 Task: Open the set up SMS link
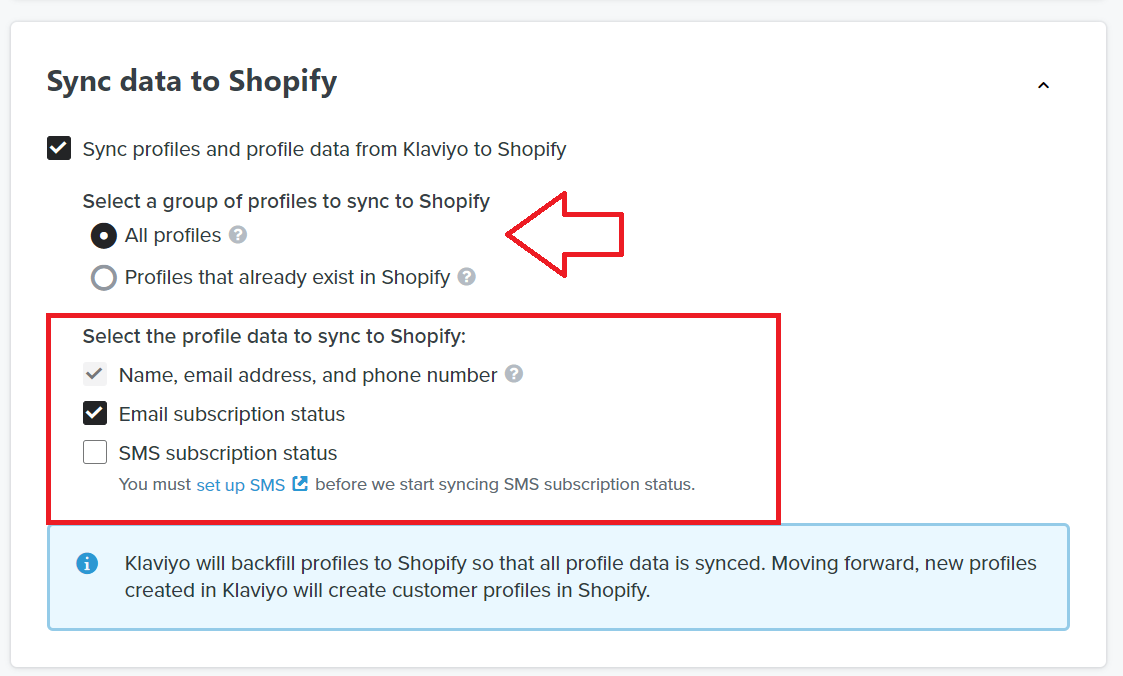point(241,485)
